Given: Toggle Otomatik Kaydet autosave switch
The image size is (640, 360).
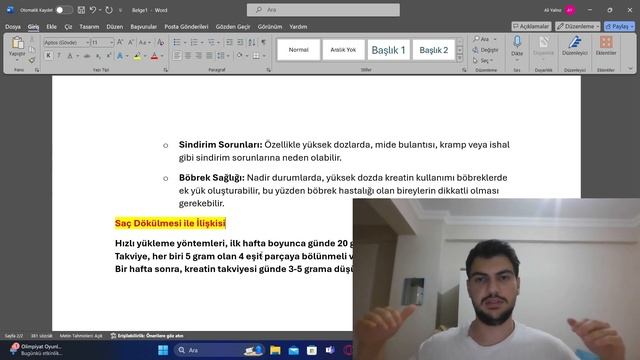Looking at the screenshot, I should tap(64, 10).
